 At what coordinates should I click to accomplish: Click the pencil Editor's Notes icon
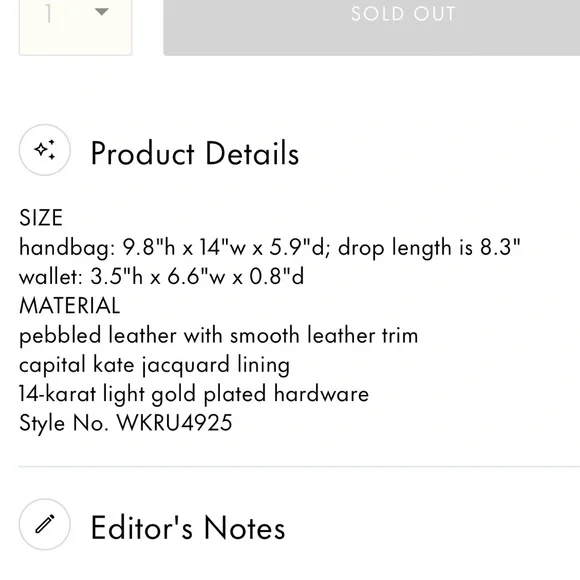pos(45,524)
